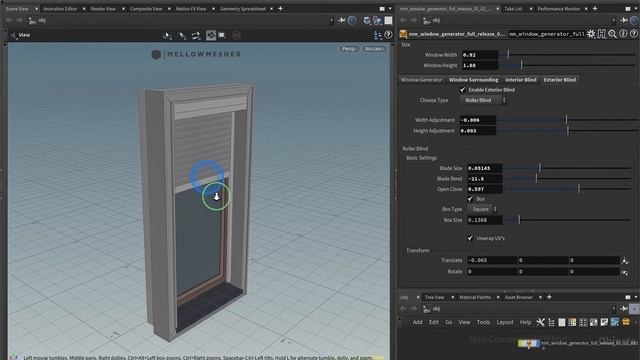Click the Translate X value field

[x=492, y=260]
